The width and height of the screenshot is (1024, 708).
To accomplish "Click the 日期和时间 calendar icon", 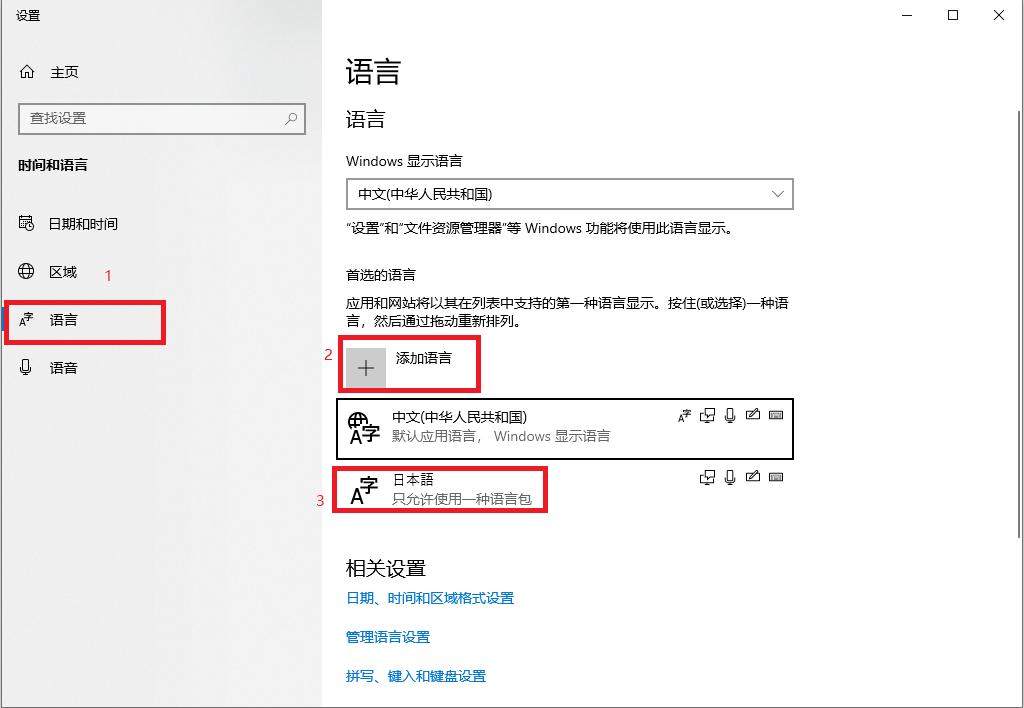I will [26, 223].
